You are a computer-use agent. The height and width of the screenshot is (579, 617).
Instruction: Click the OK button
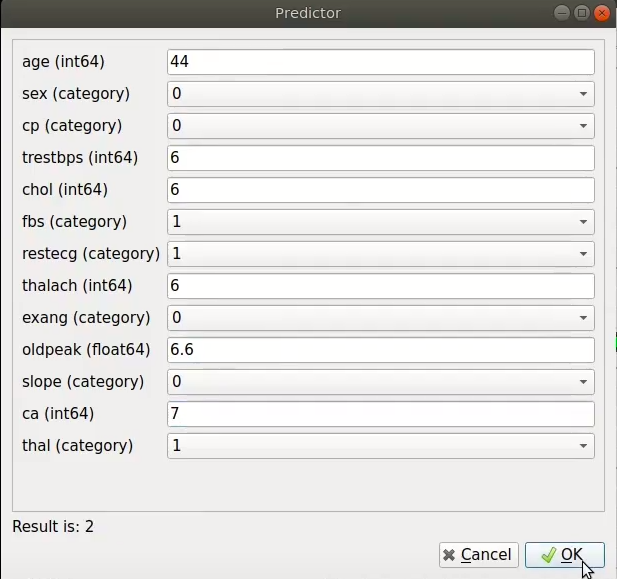[x=565, y=555]
